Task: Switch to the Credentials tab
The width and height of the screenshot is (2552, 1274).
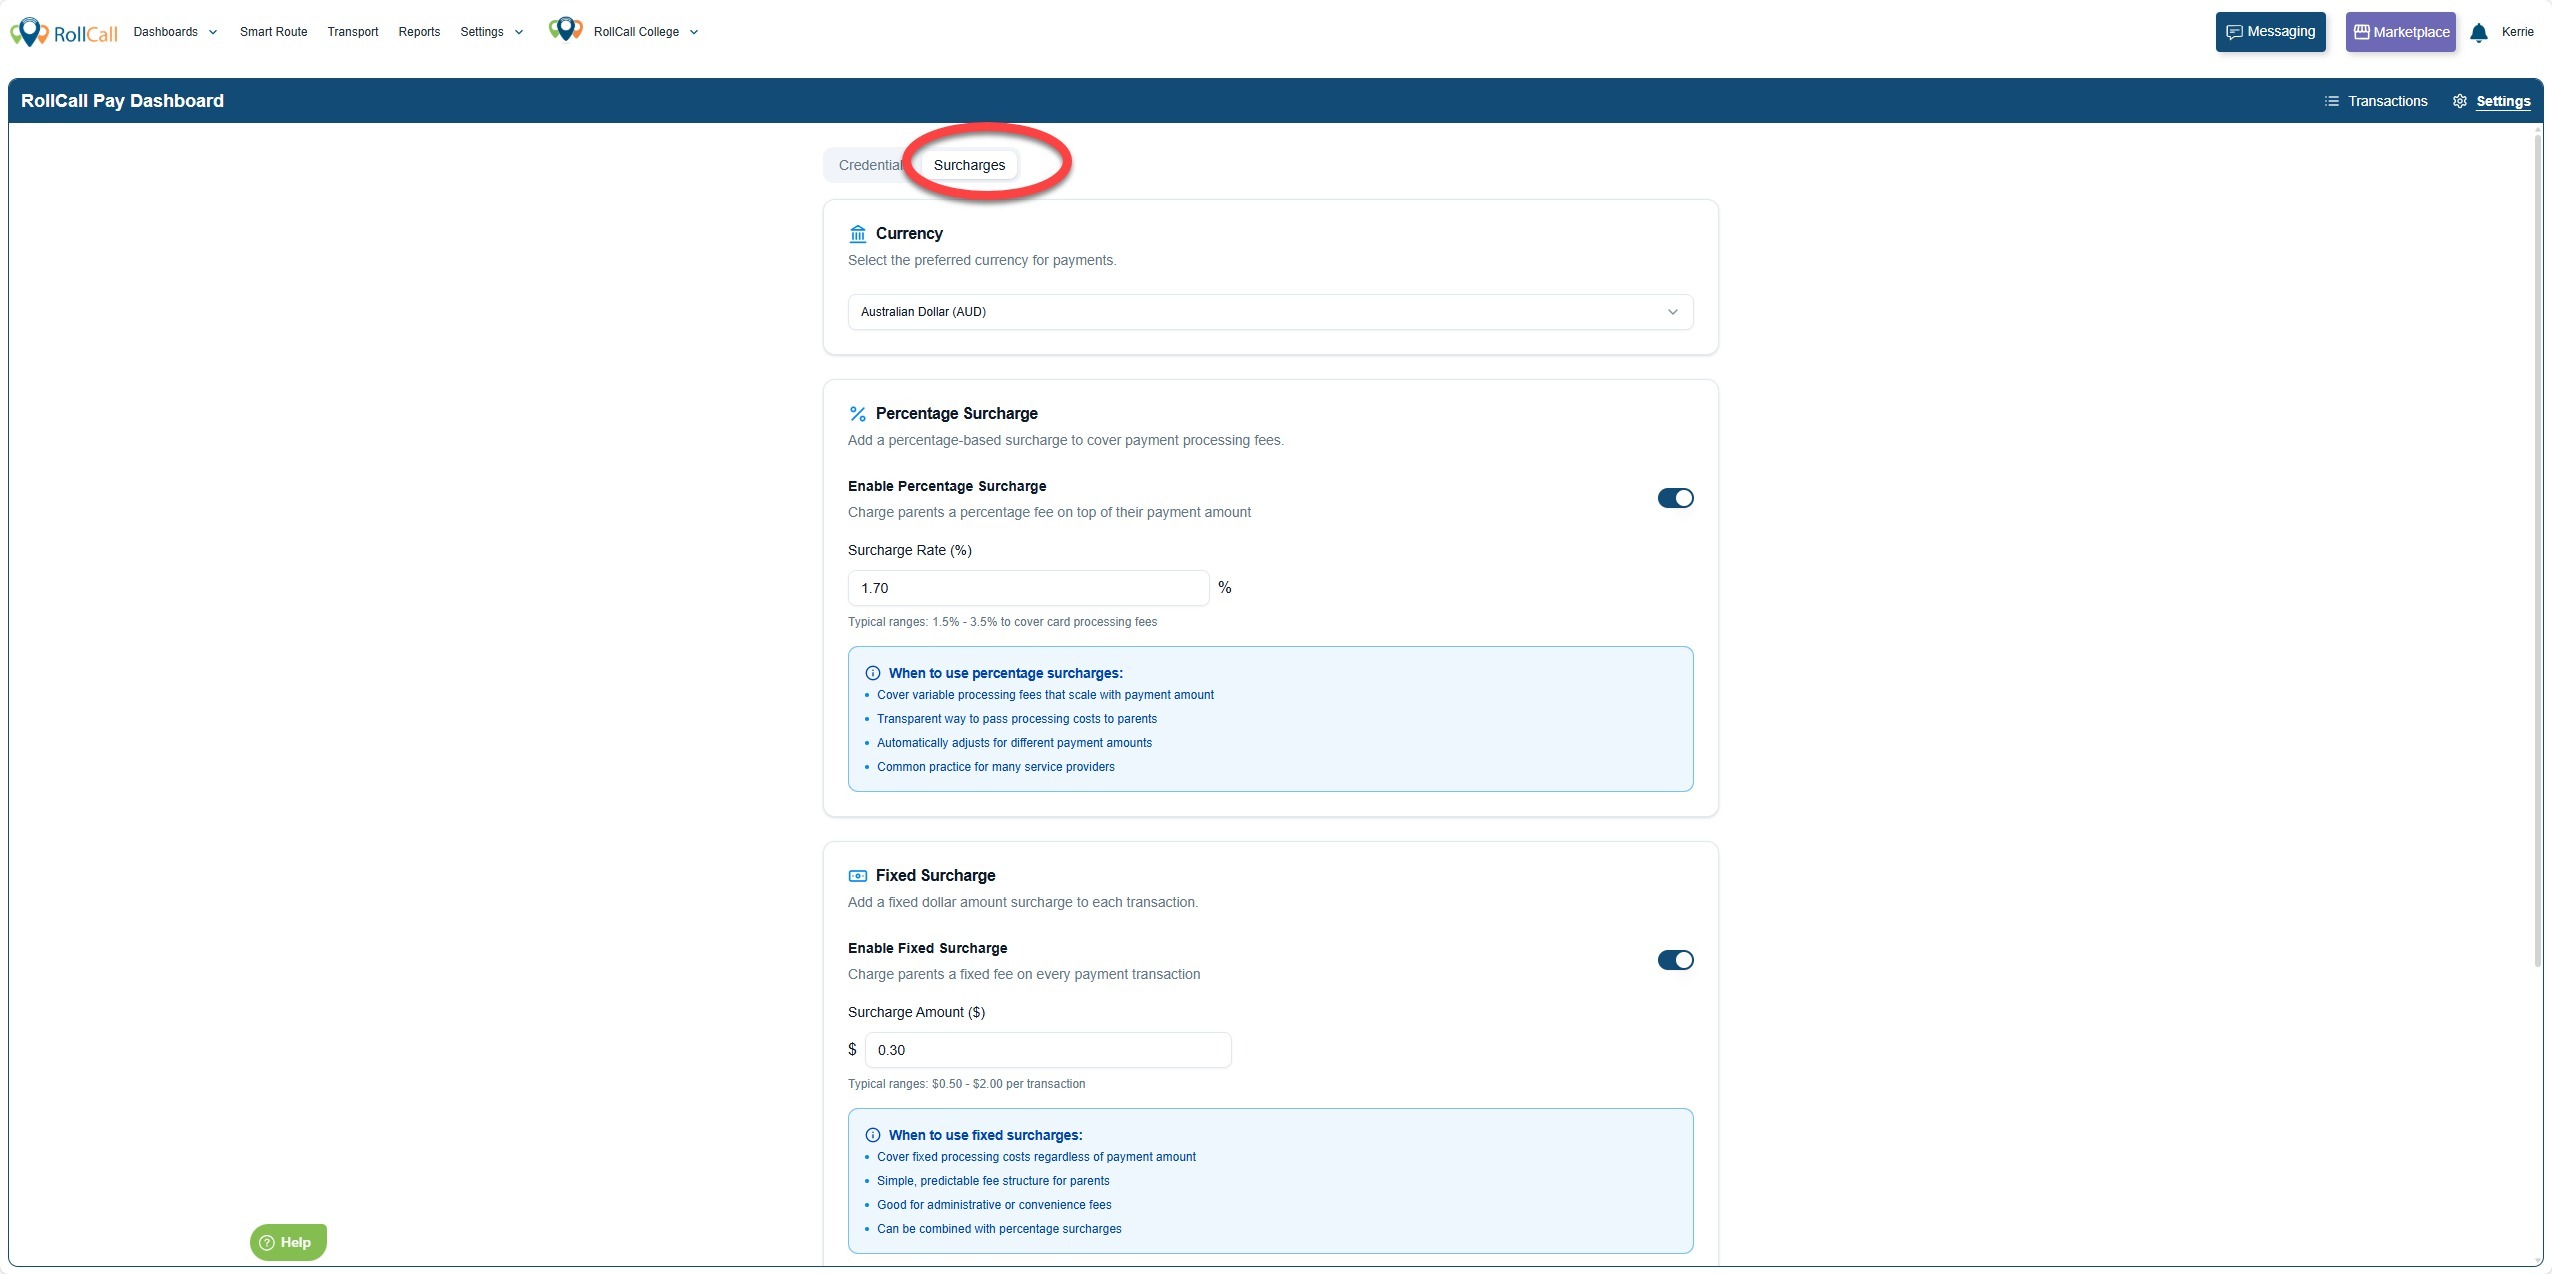Action: tap(868, 165)
